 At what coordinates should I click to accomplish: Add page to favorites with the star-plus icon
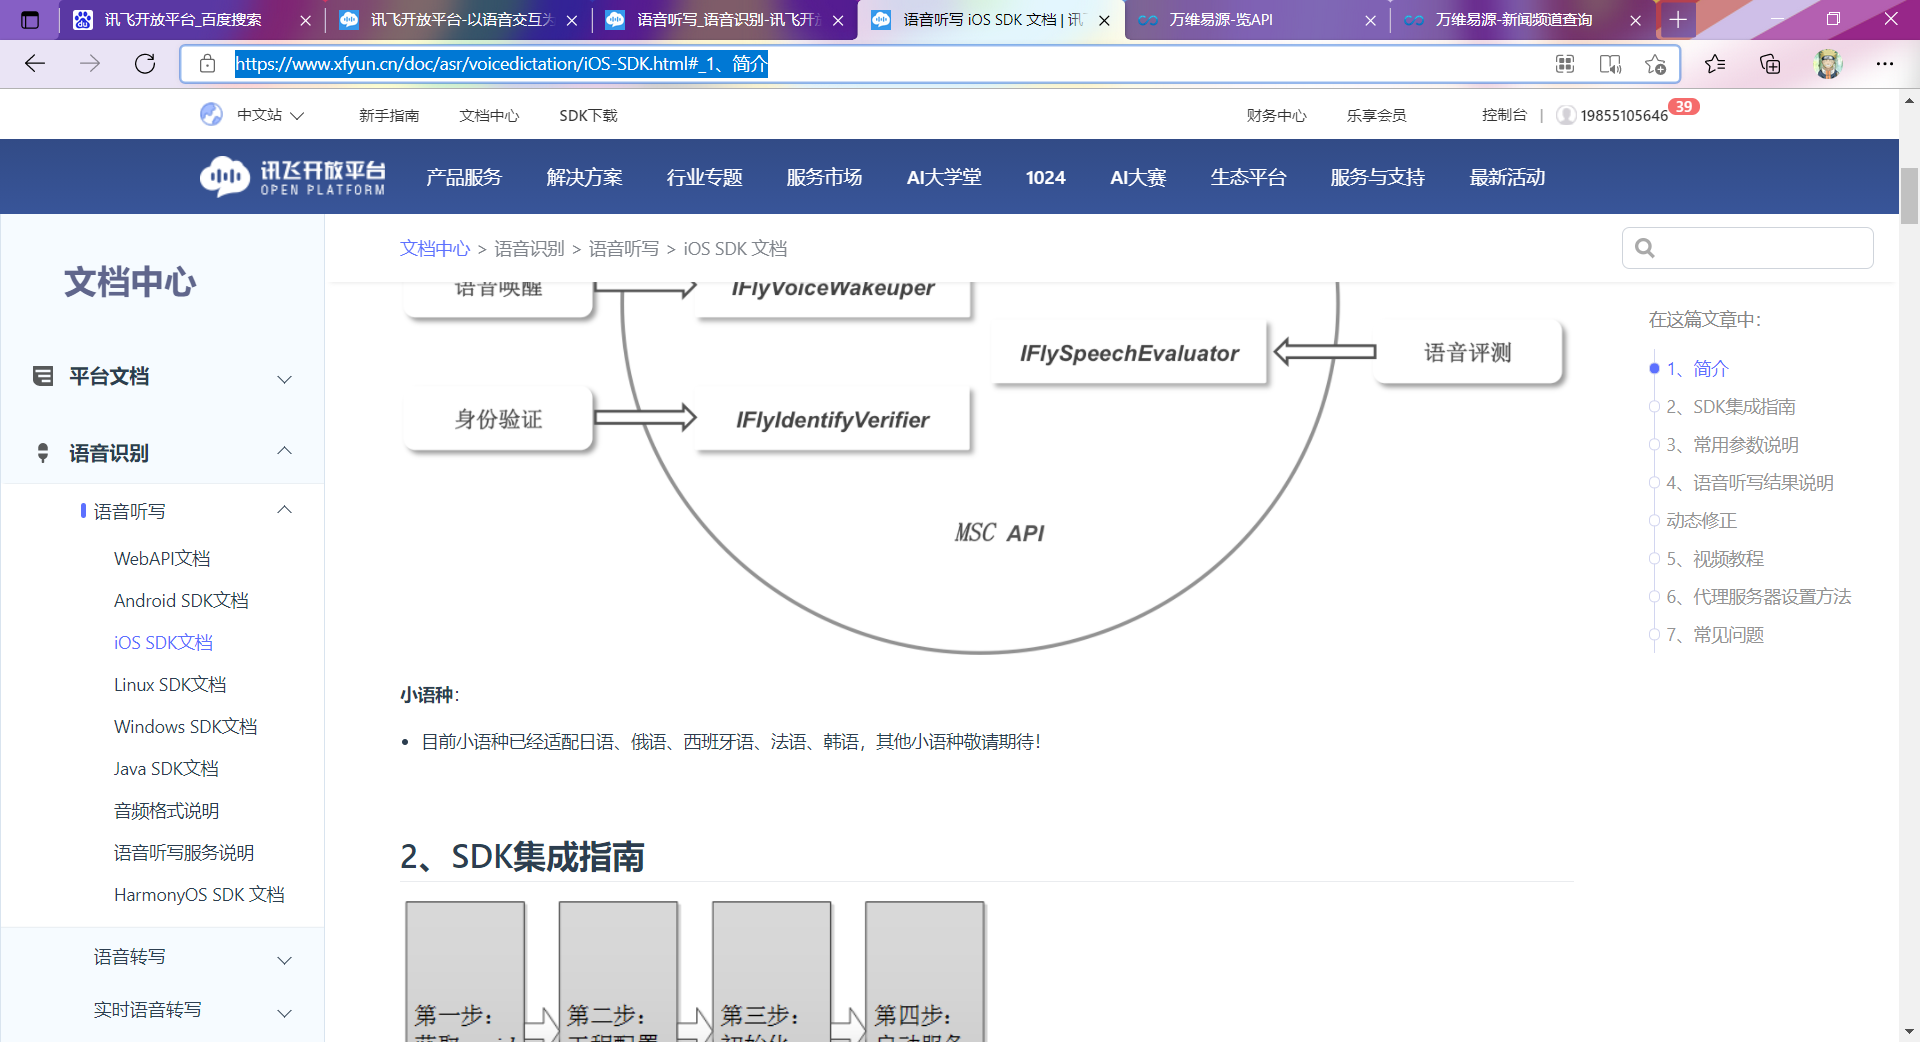point(1655,64)
